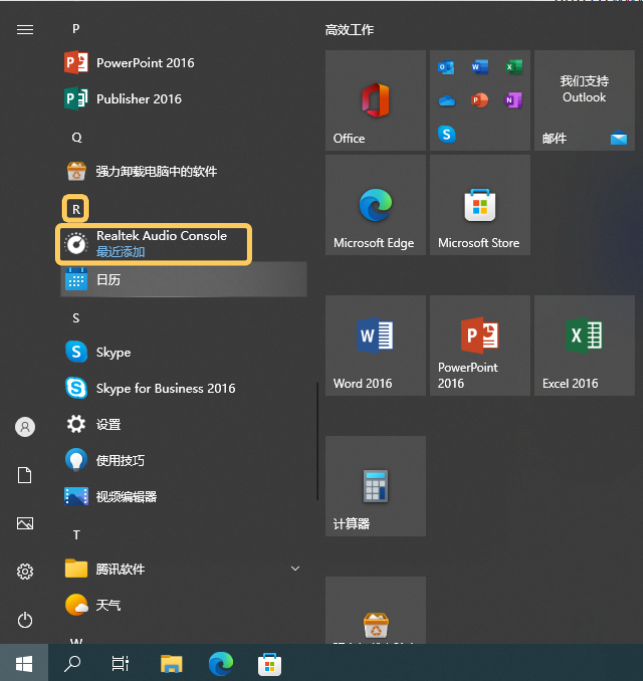The image size is (643, 681).
Task: Open the user account button in the sidebar
Action: click(25, 427)
